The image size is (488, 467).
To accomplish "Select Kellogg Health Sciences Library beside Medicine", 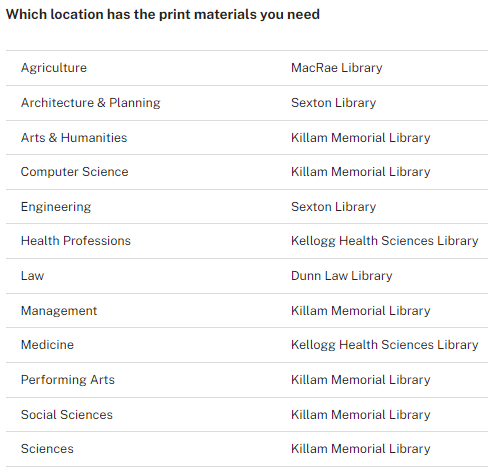I will tap(385, 345).
